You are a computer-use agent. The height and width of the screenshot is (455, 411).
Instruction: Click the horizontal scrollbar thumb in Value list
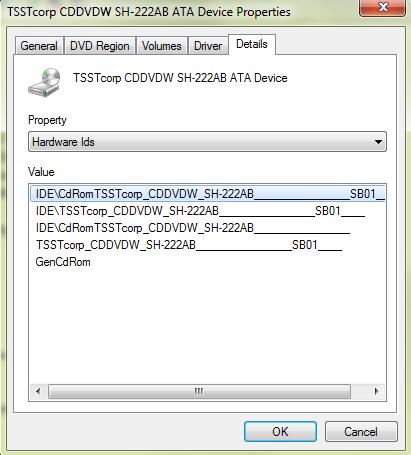(x=199, y=391)
